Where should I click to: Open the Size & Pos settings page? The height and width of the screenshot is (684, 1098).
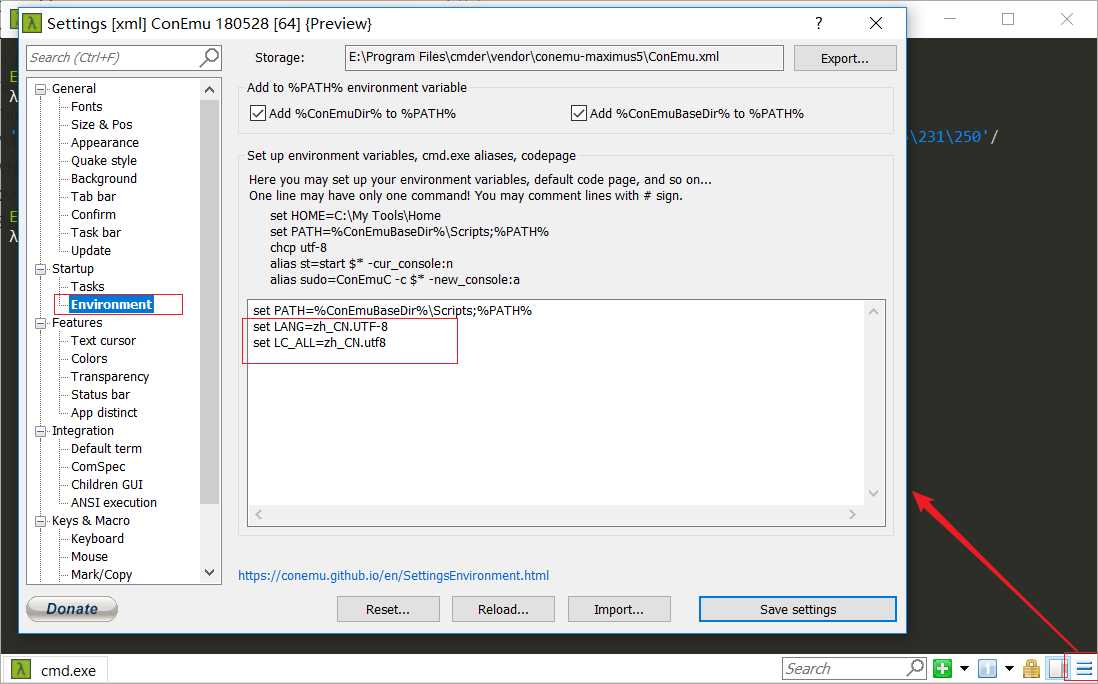point(102,125)
